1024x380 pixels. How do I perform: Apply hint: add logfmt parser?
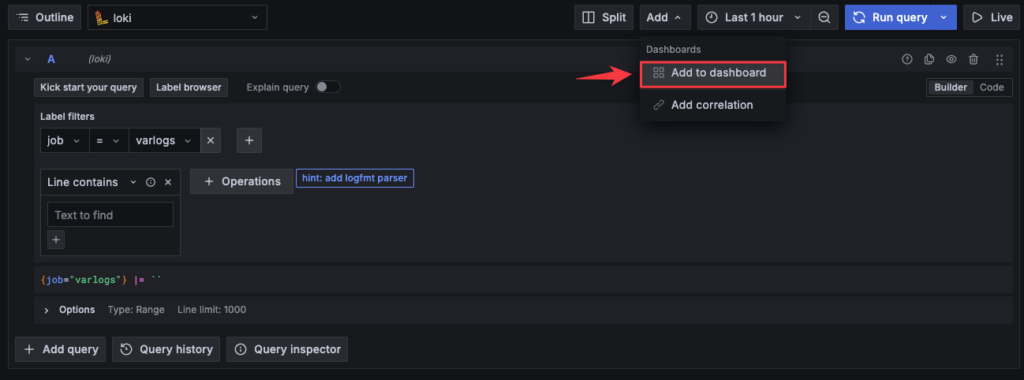pyautogui.click(x=355, y=178)
